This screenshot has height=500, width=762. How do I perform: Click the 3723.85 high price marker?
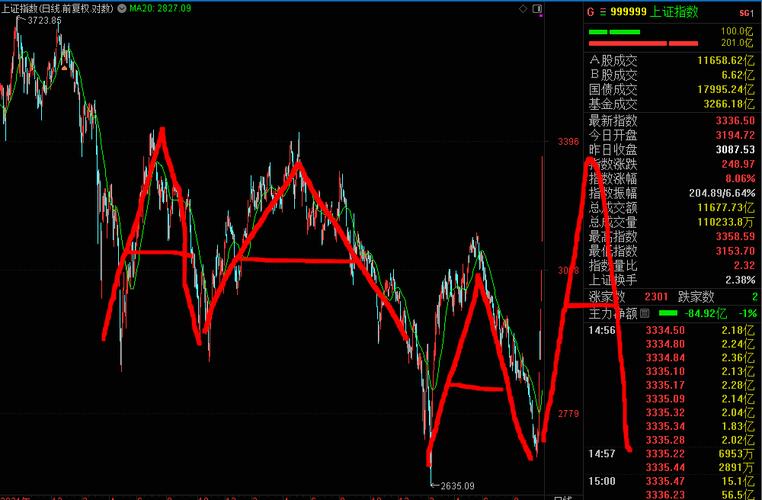point(44,20)
